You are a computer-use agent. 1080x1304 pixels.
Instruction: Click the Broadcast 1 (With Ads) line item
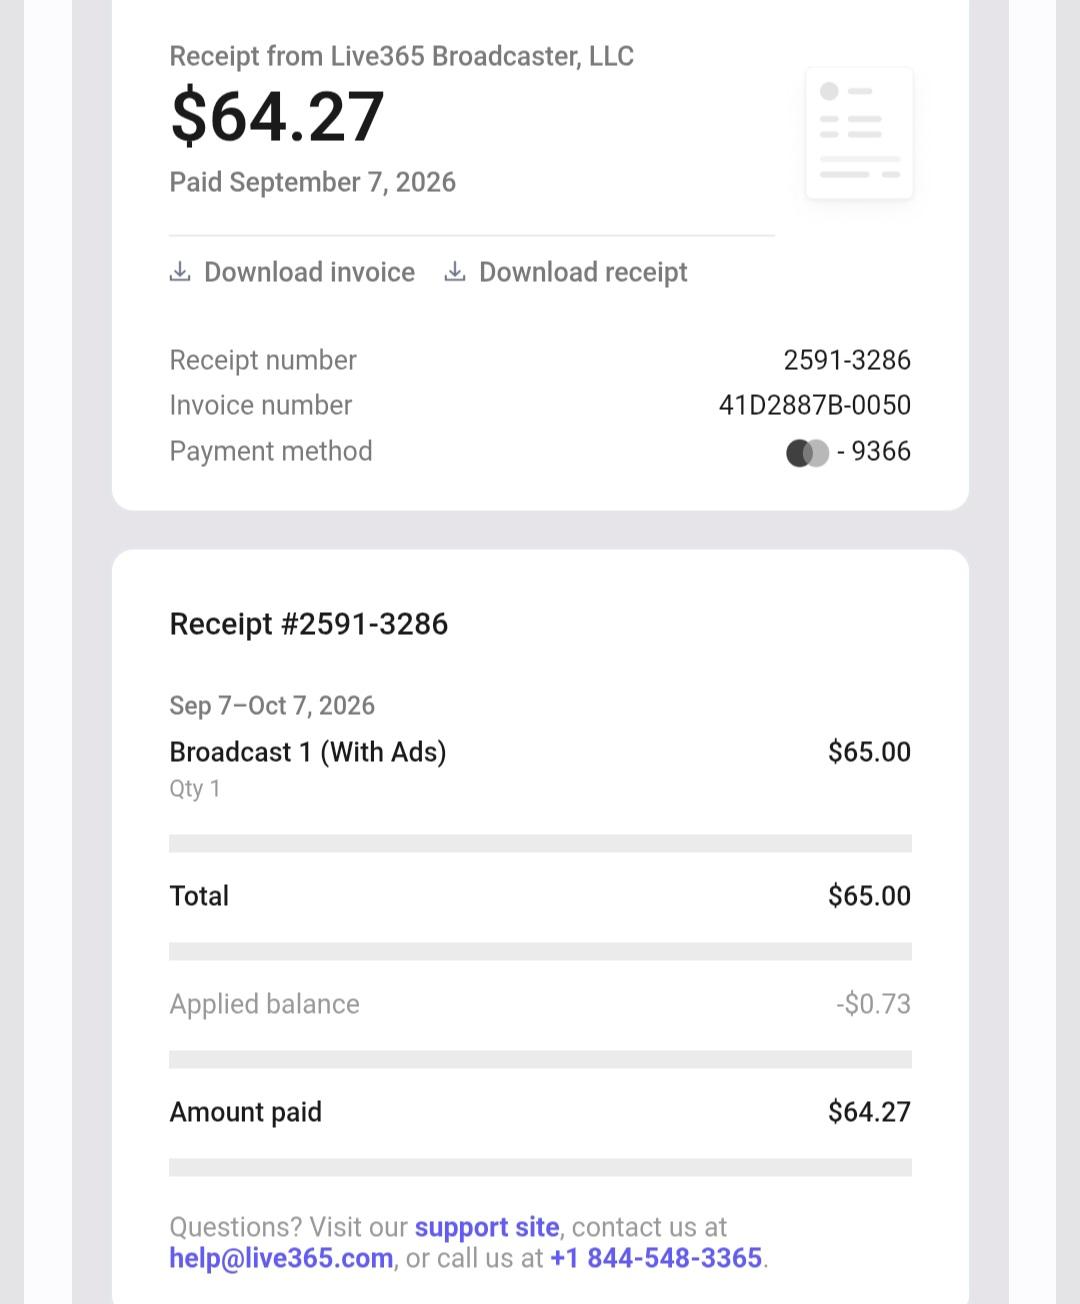point(308,752)
